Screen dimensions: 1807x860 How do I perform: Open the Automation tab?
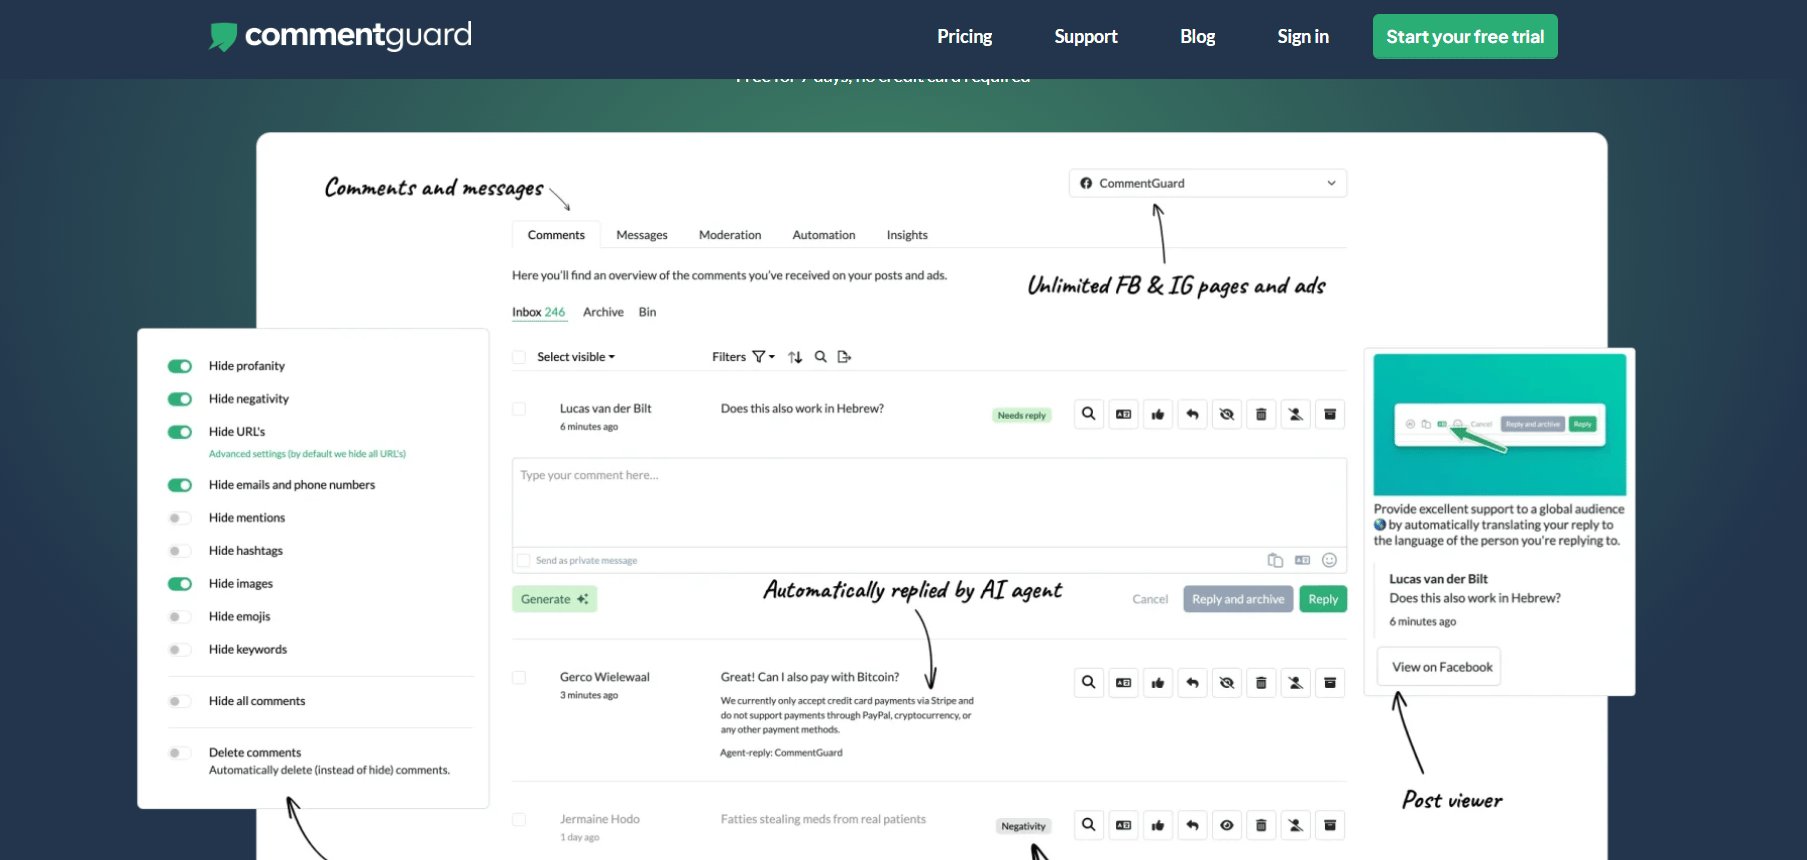(x=824, y=235)
